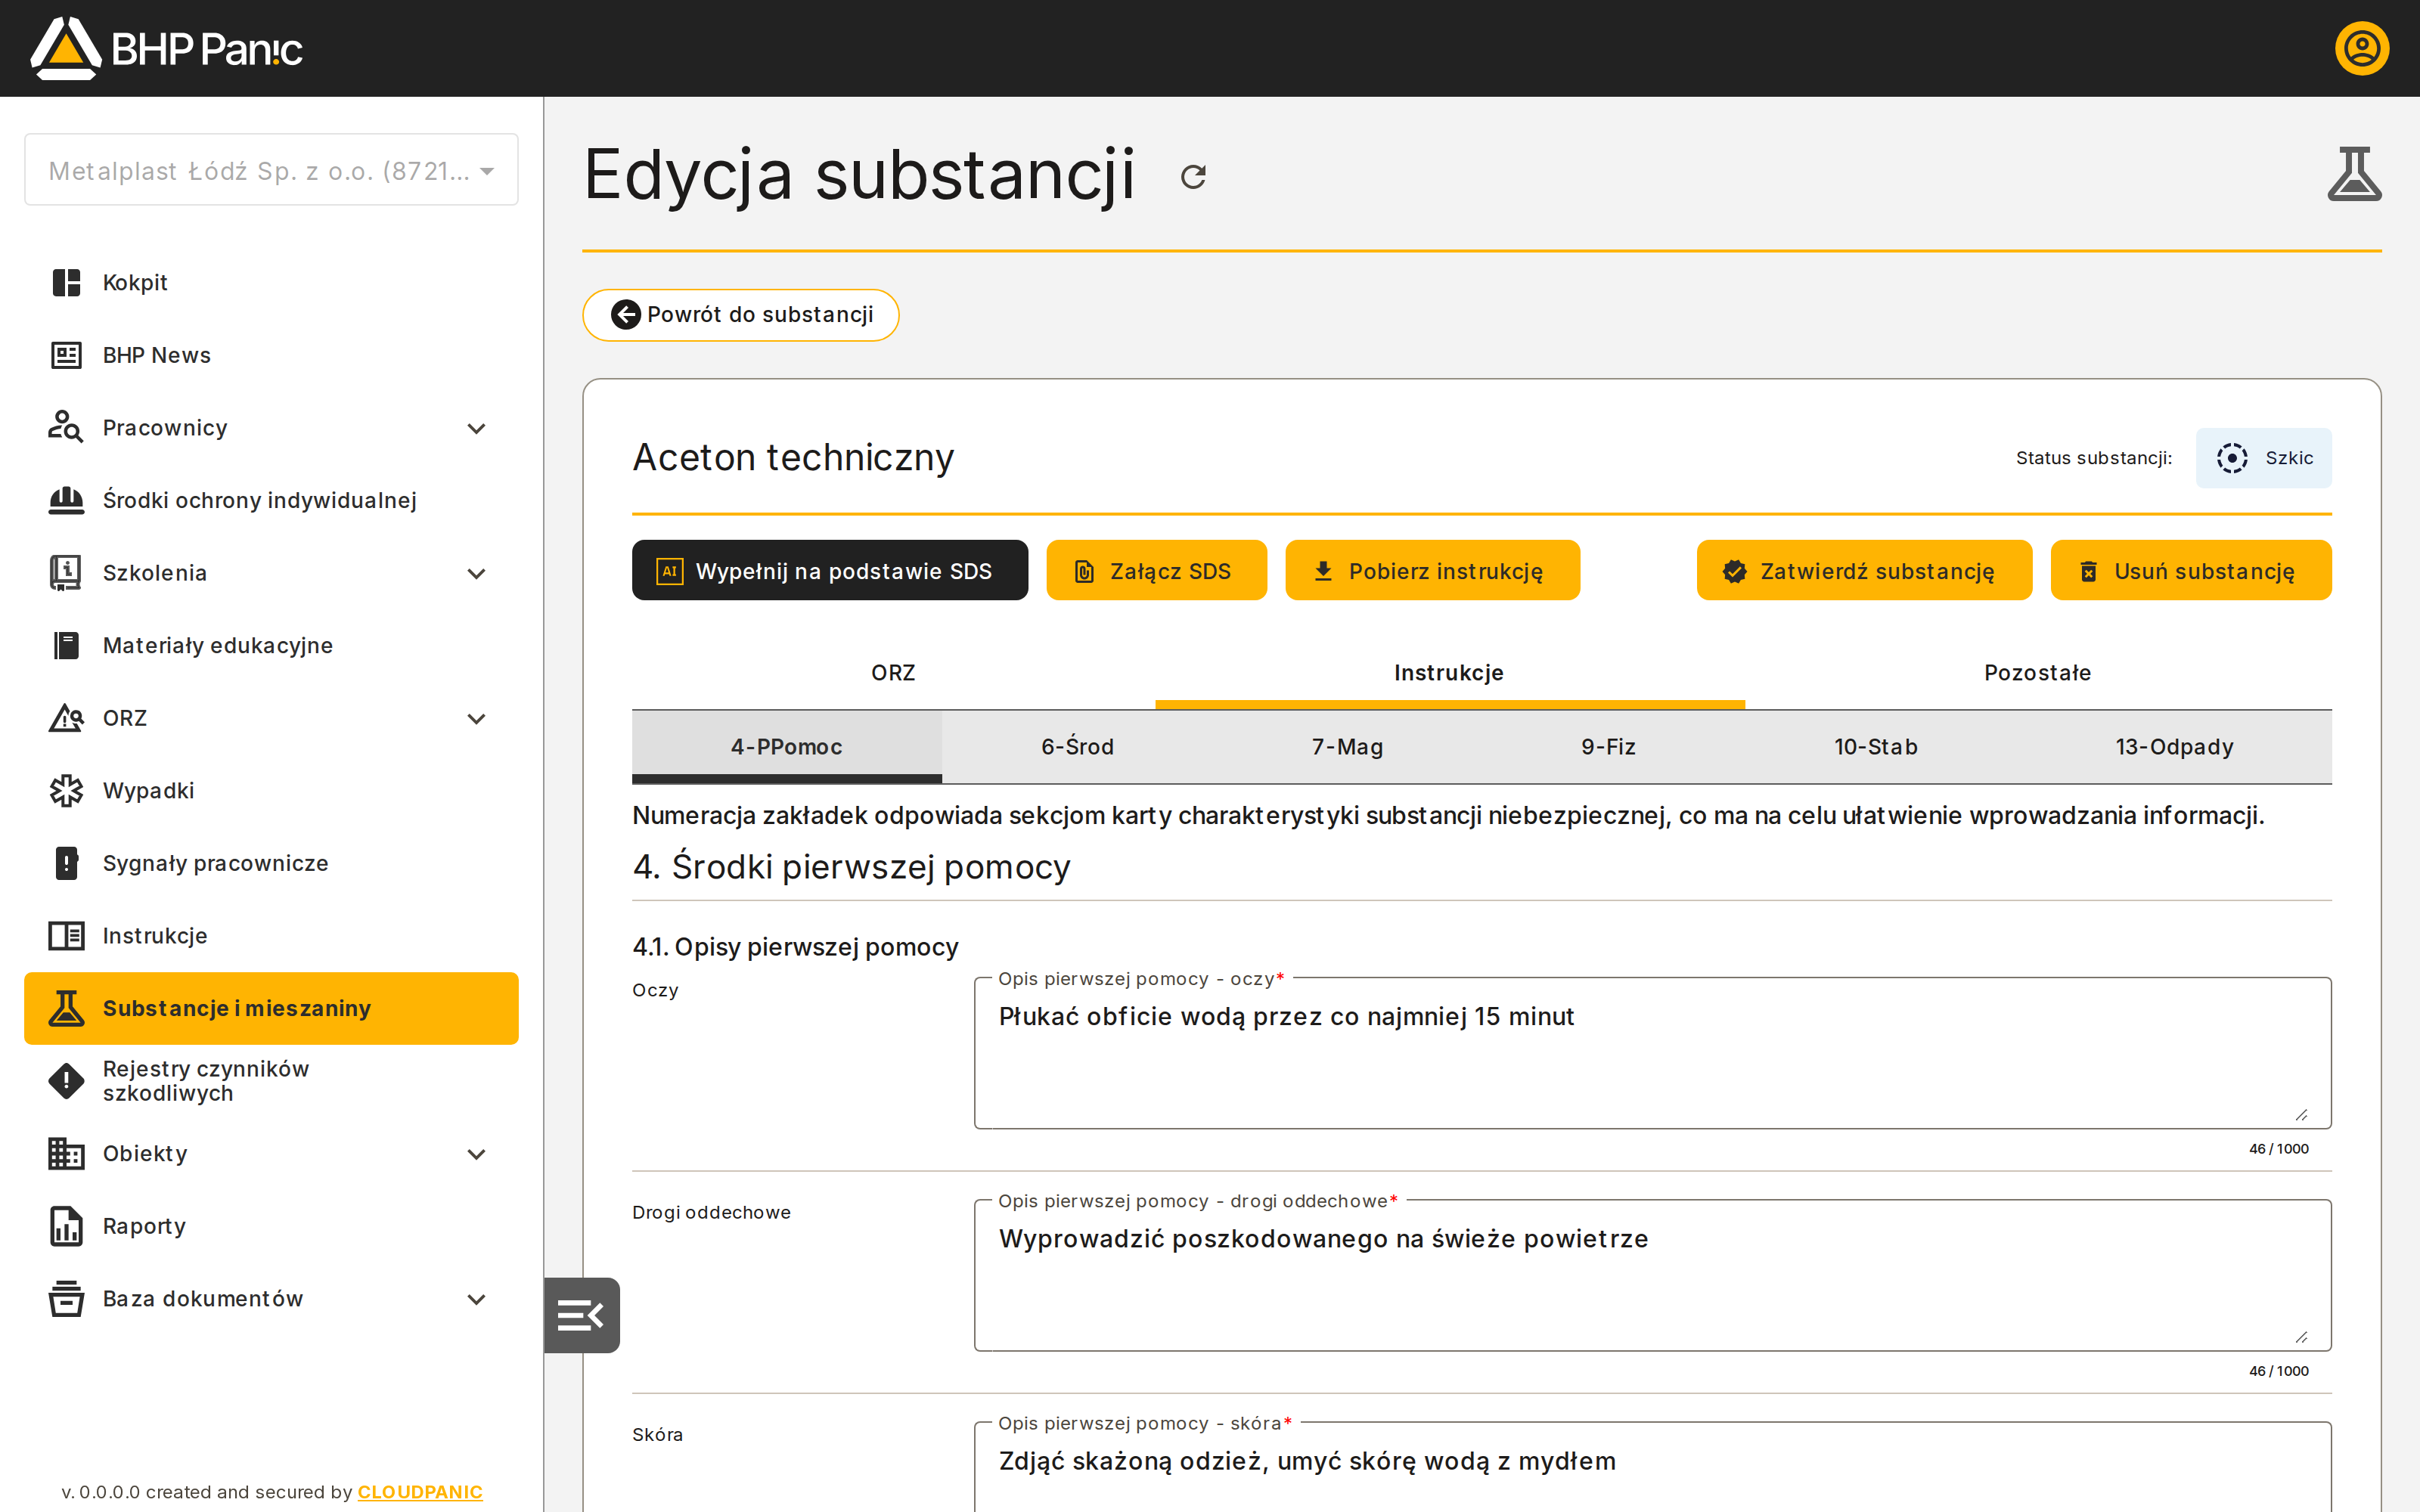Click the Substancje i mieszaniny flask icon
Screen dimensions: 2420x1512
point(66,1008)
